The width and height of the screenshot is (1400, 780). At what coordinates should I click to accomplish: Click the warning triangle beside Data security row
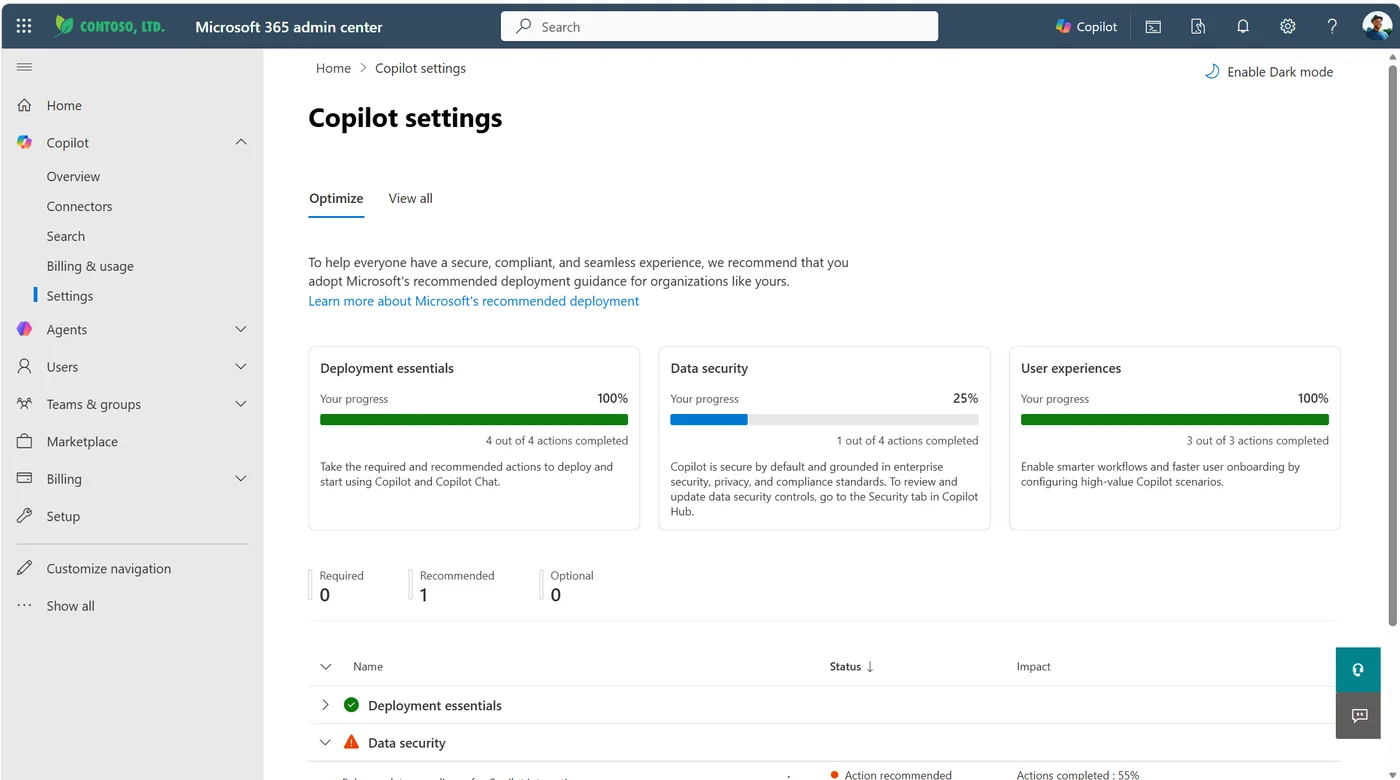[351, 743]
